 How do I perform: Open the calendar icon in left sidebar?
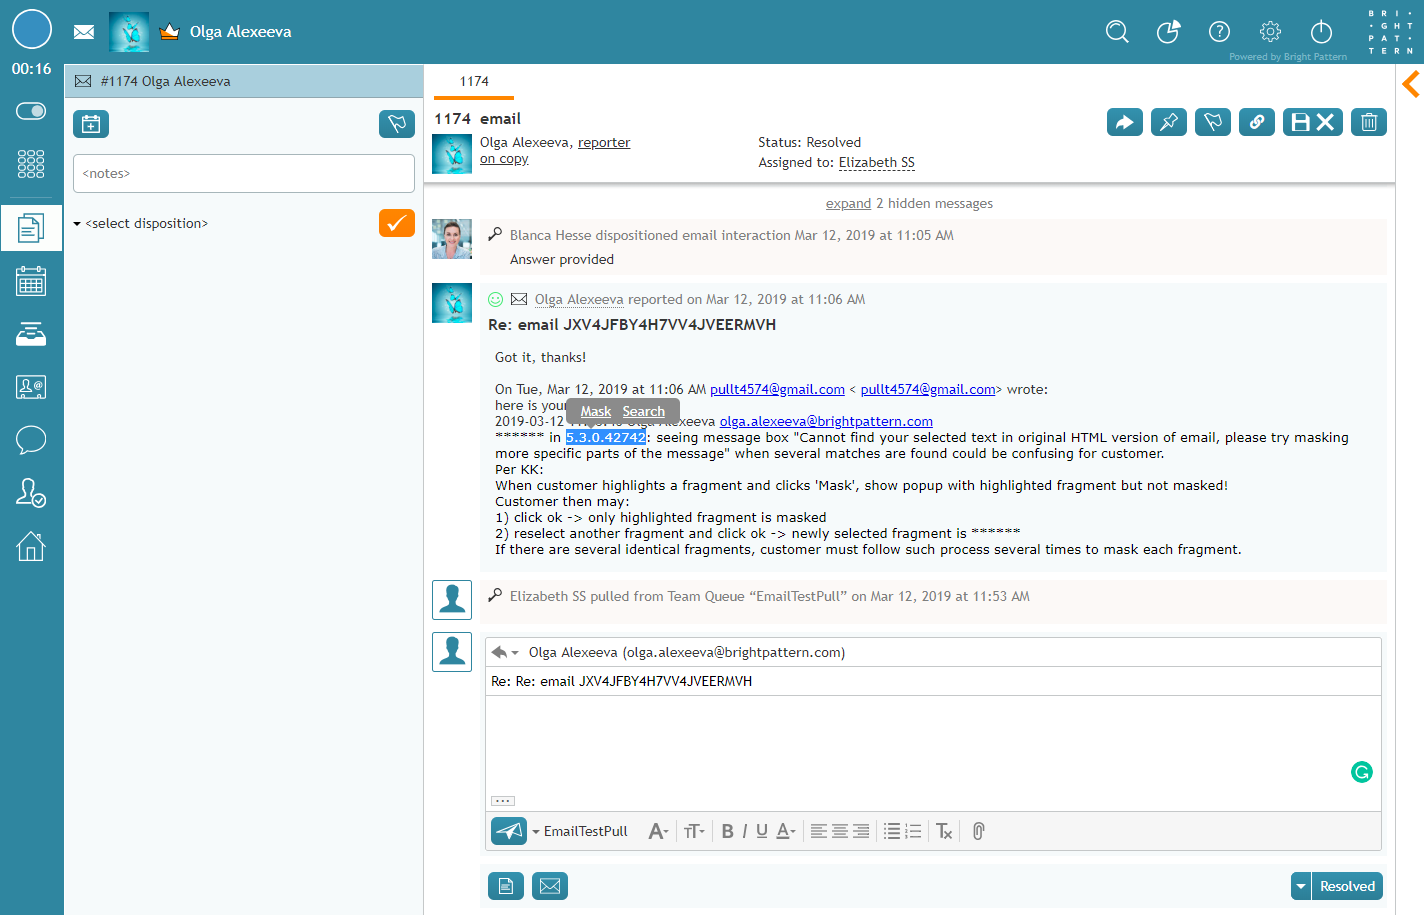click(31, 281)
